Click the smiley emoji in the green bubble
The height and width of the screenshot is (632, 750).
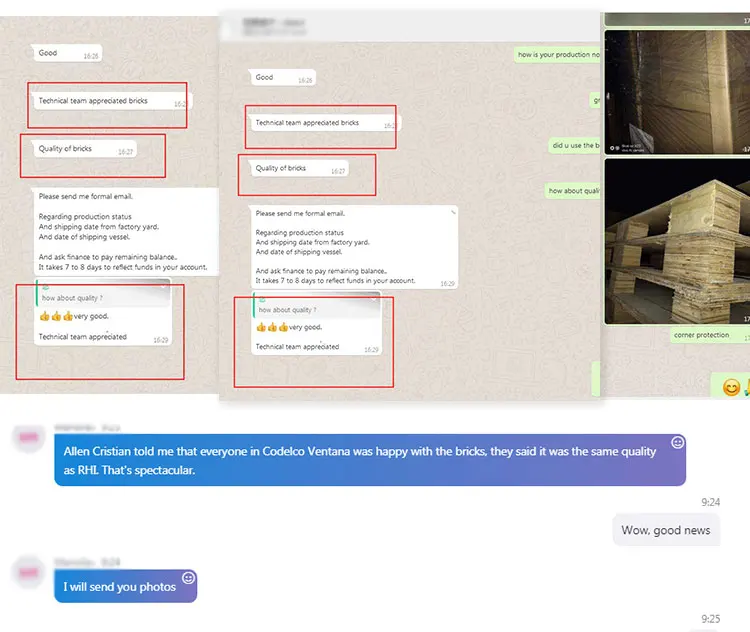[731, 387]
